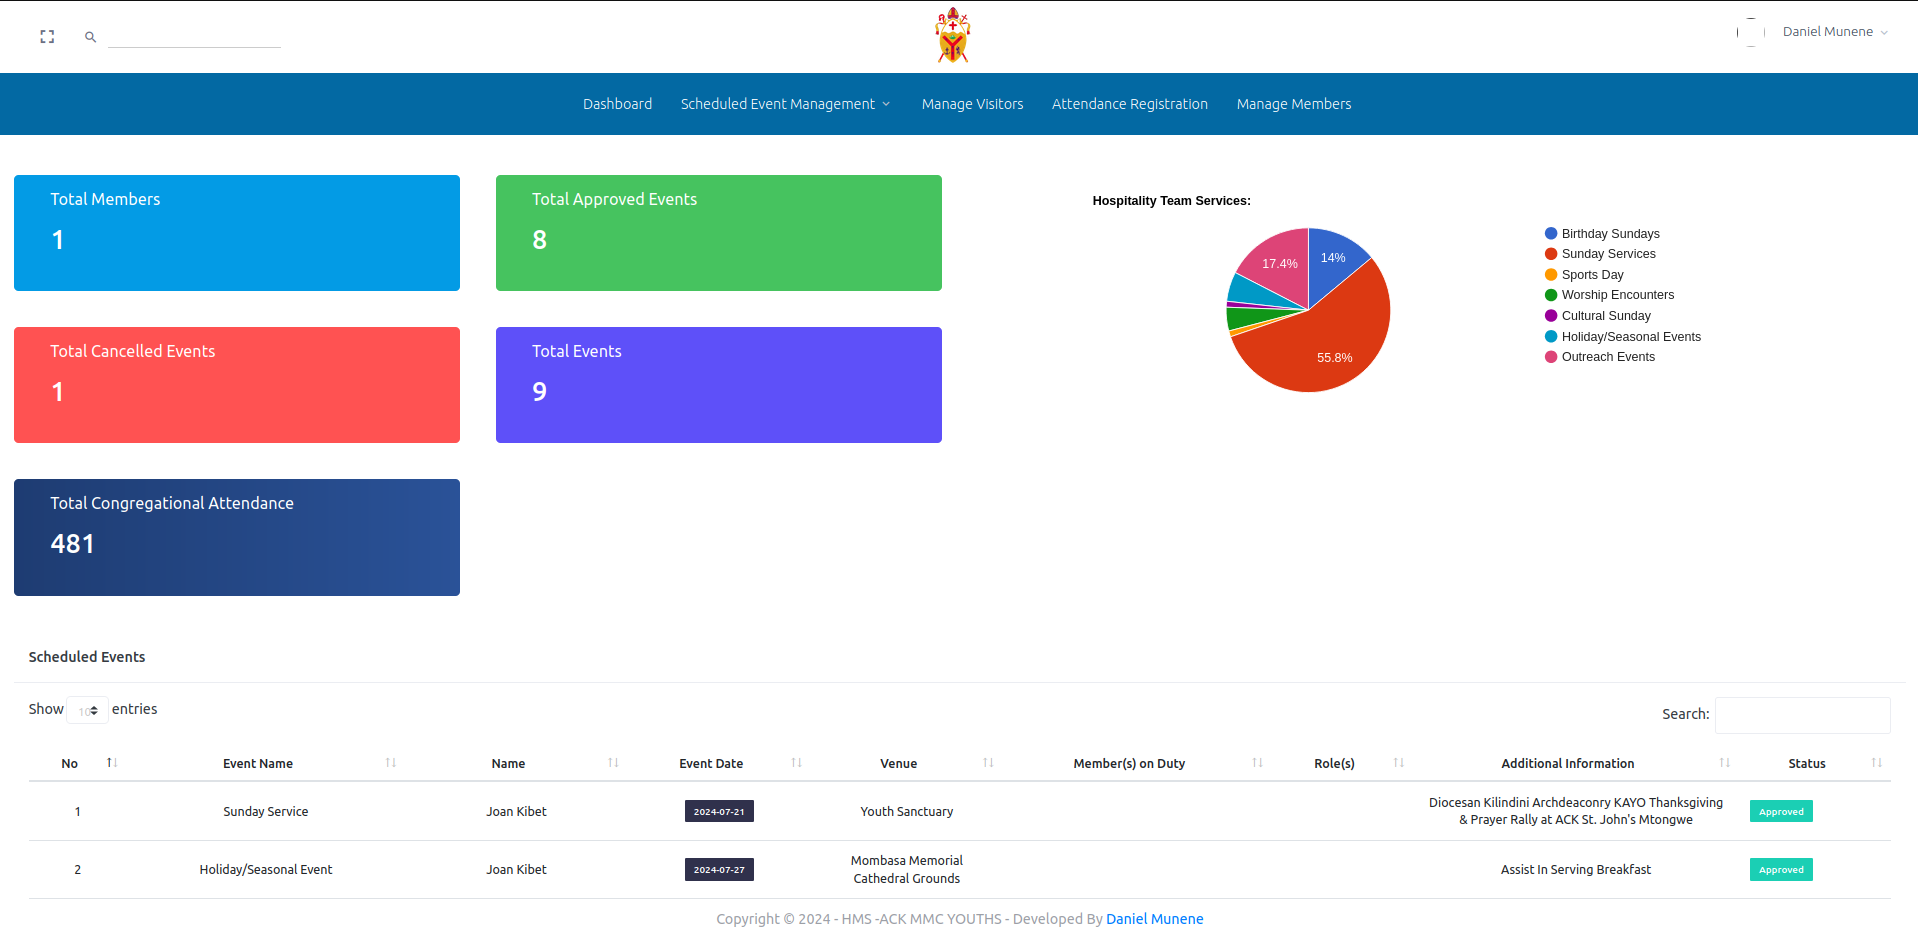Expand Scheduled Event Management dropdown
Viewport: 1918px width, 927px height.
pos(785,104)
